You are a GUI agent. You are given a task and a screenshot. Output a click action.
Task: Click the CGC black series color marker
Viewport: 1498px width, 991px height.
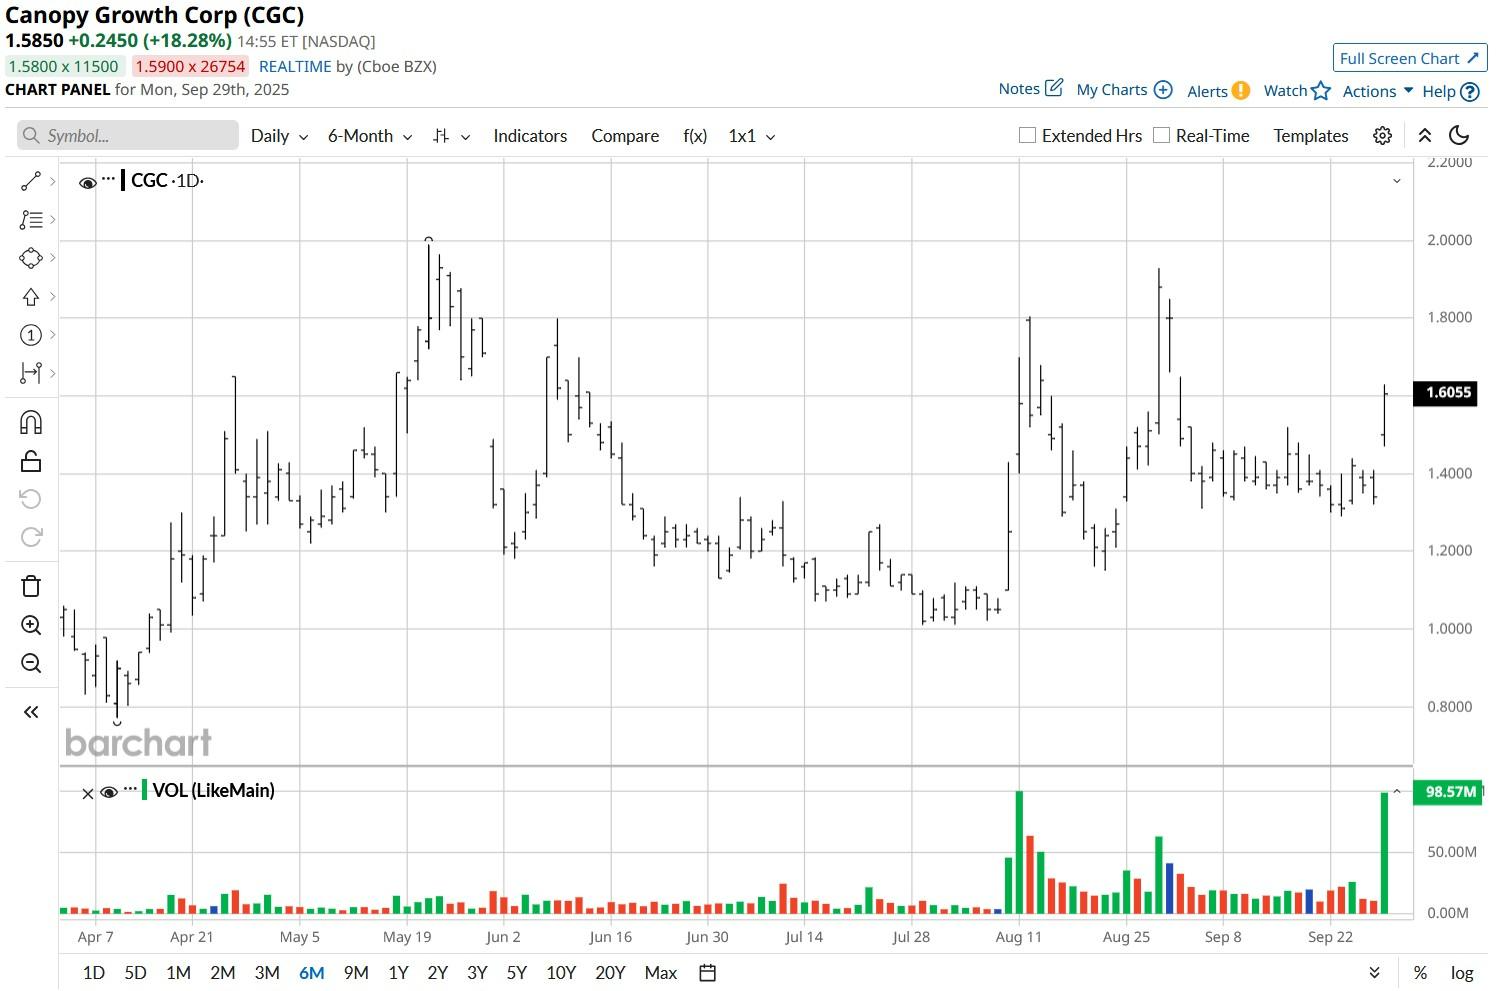pos(123,180)
